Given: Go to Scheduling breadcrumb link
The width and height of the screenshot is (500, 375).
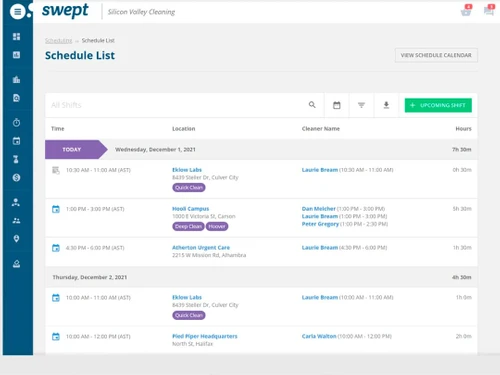Looking at the screenshot, I should 59,41.
